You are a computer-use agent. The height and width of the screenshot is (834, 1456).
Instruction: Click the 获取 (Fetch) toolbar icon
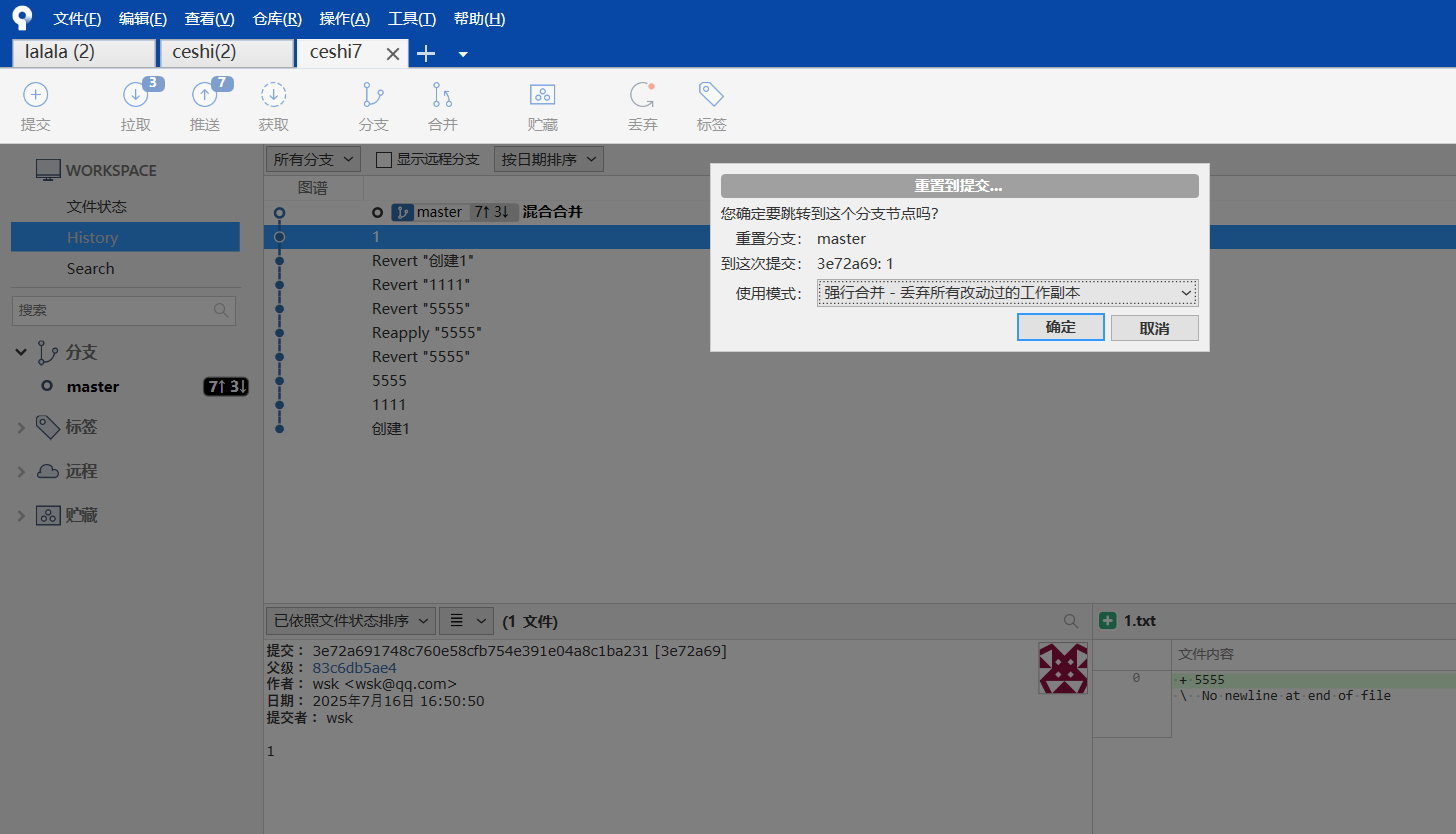[x=273, y=95]
